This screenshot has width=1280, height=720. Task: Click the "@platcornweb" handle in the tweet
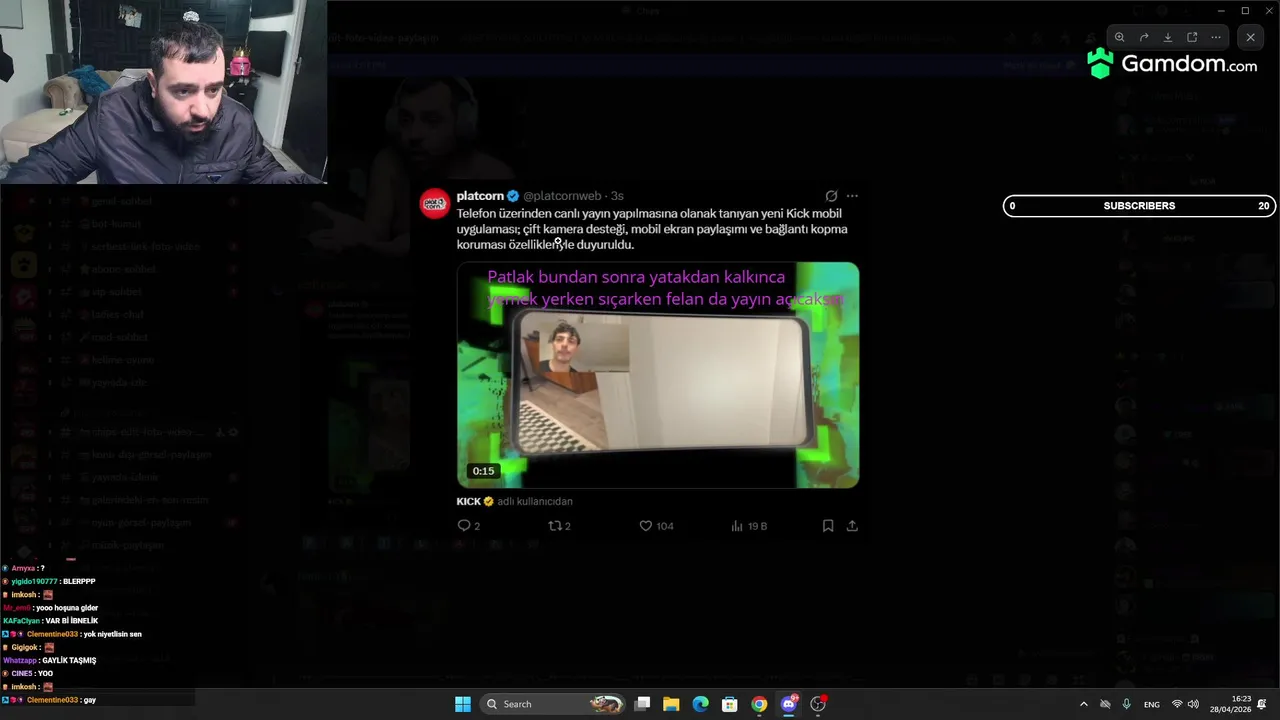(562, 196)
